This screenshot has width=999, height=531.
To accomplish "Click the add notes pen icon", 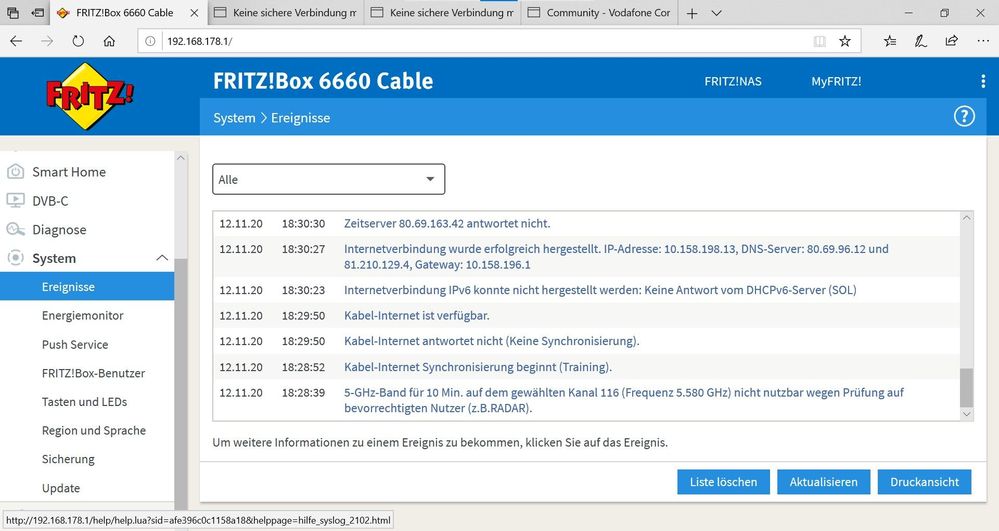I will (x=921, y=41).
